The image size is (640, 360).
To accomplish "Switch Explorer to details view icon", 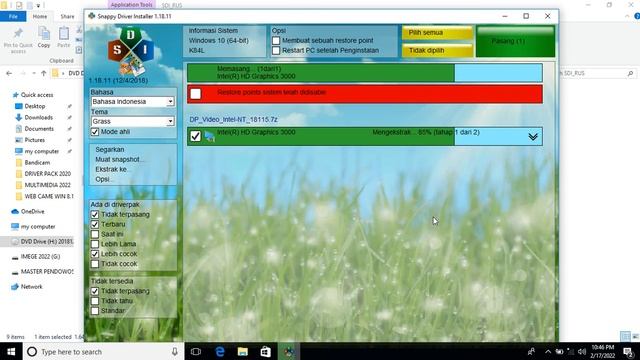I will pyautogui.click(x=625, y=336).
